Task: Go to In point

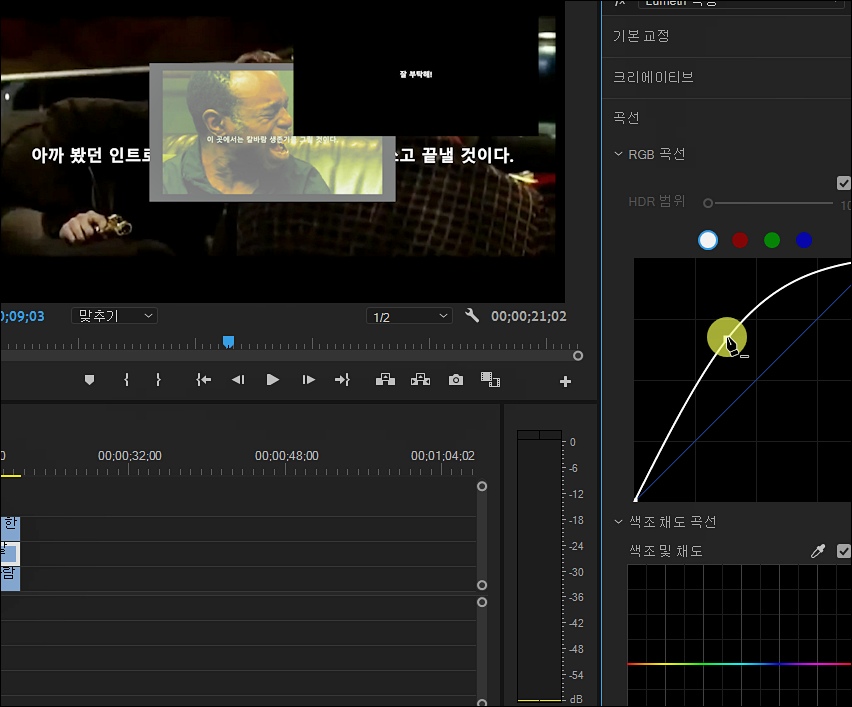Action: point(203,379)
